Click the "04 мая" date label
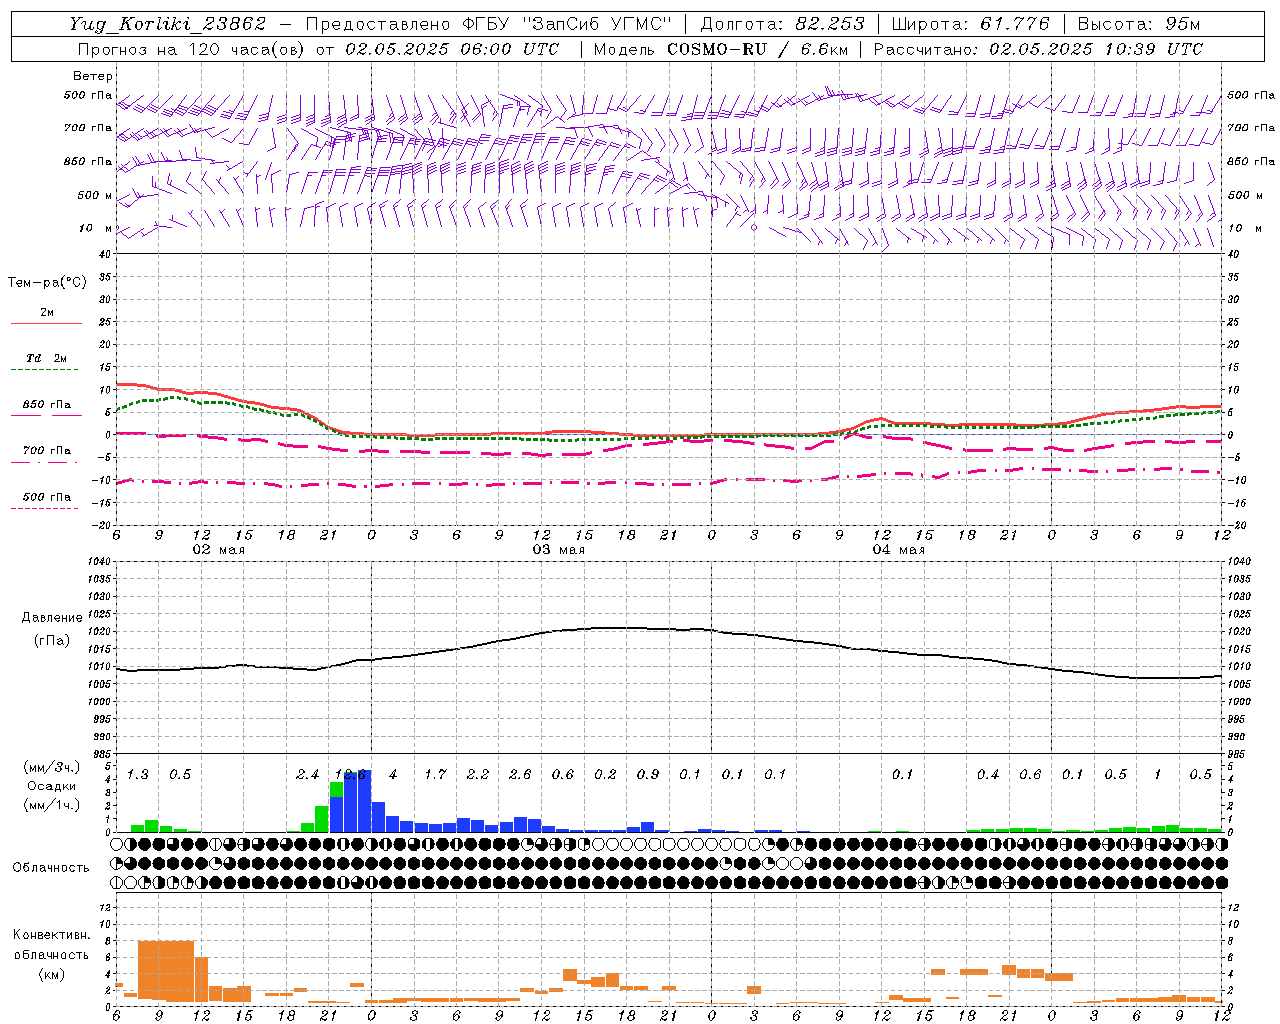 pos(898,550)
